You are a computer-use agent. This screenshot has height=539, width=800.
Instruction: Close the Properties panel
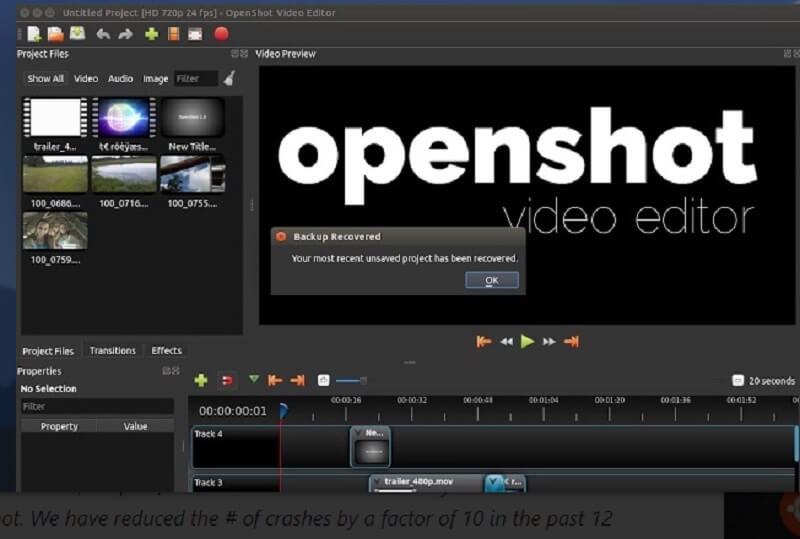176,371
